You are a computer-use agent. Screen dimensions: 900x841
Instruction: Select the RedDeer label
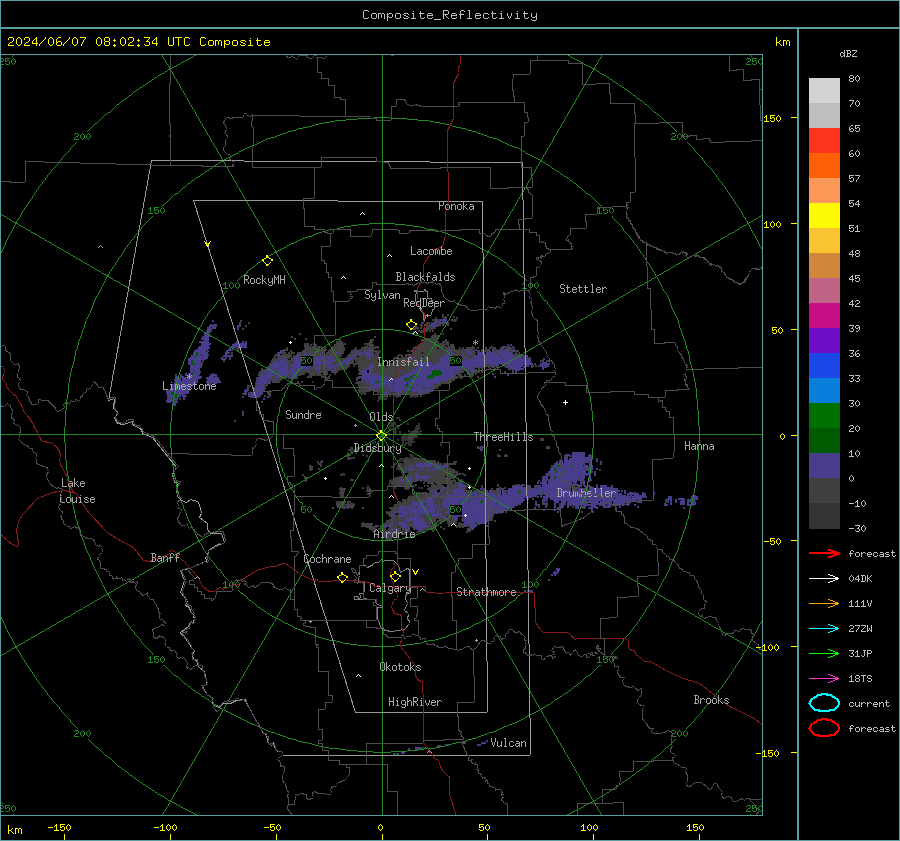424,303
